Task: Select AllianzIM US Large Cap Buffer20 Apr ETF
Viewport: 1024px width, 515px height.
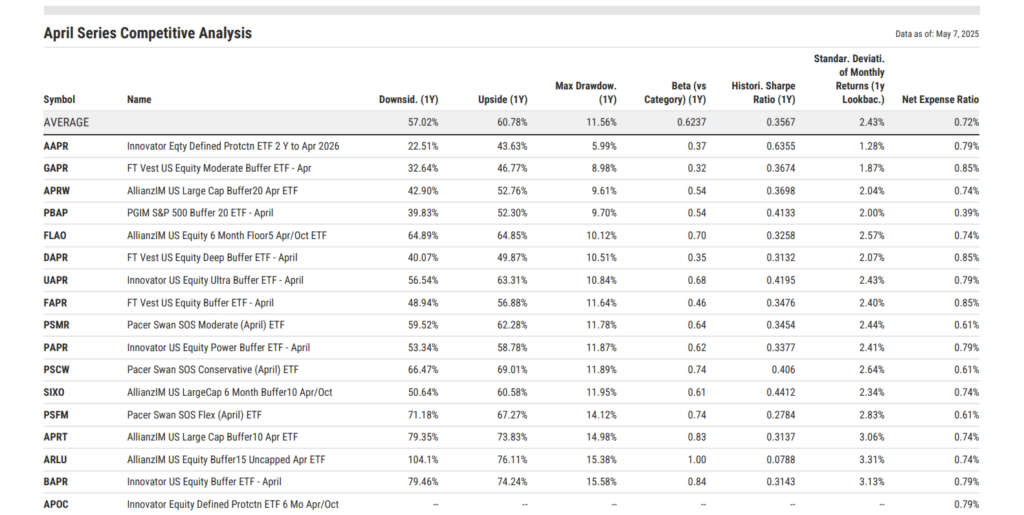Action: tap(212, 191)
